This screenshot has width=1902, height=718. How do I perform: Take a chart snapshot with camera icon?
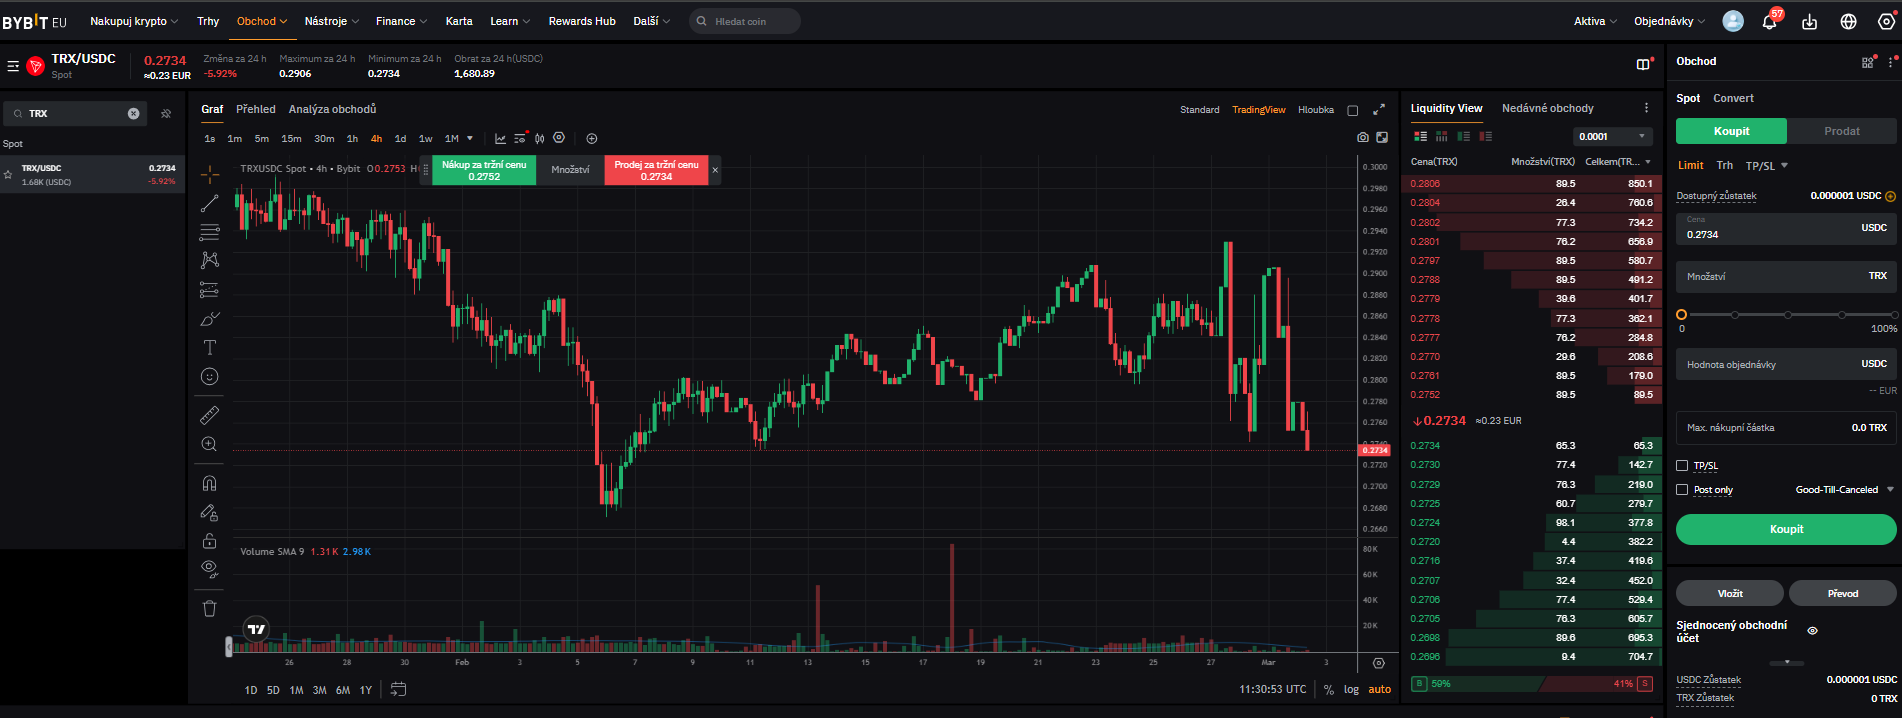click(1362, 138)
